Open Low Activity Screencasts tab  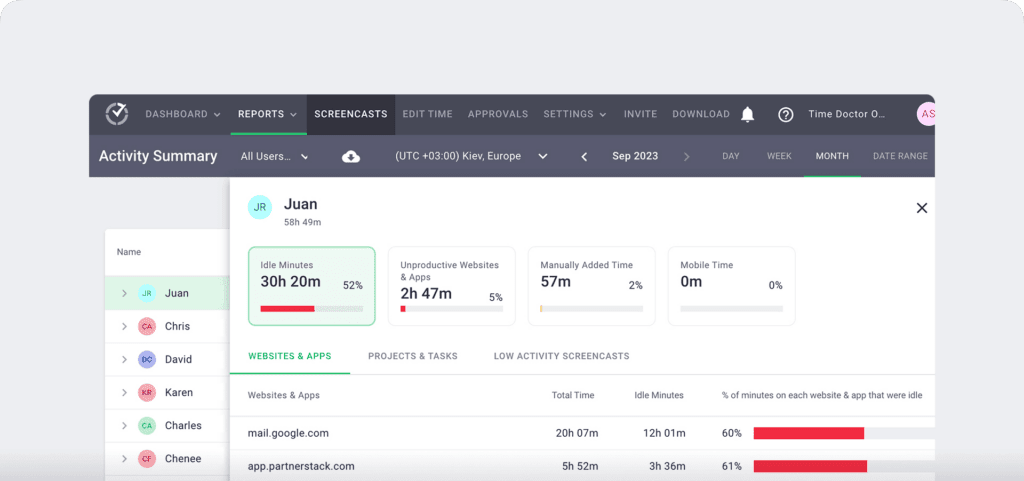(x=561, y=356)
